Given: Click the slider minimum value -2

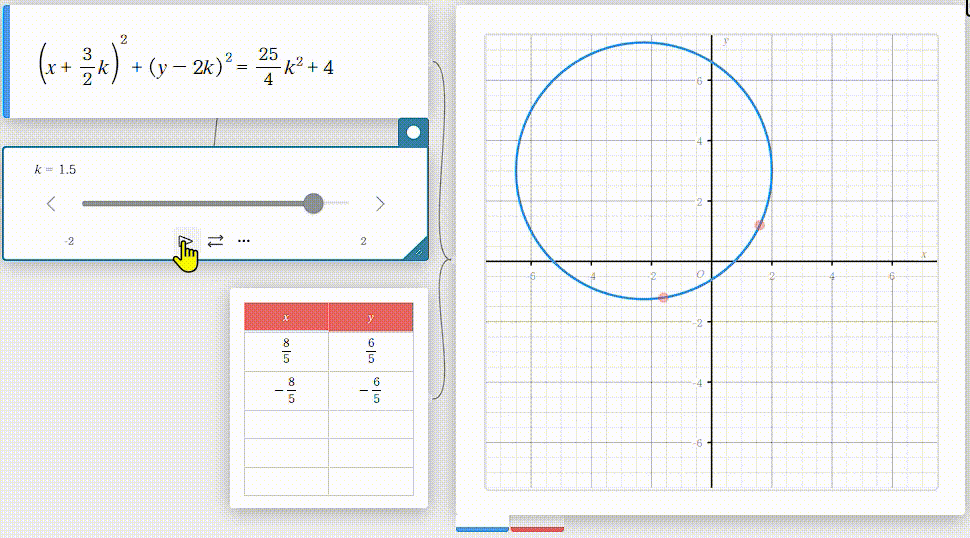Looking at the screenshot, I should tap(69, 241).
